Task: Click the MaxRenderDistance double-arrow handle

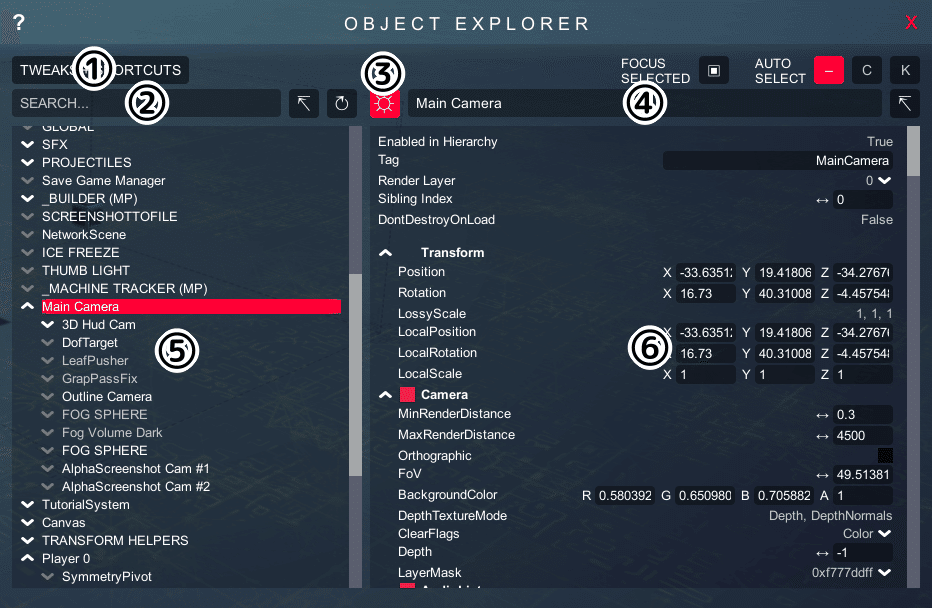Action: click(822, 436)
